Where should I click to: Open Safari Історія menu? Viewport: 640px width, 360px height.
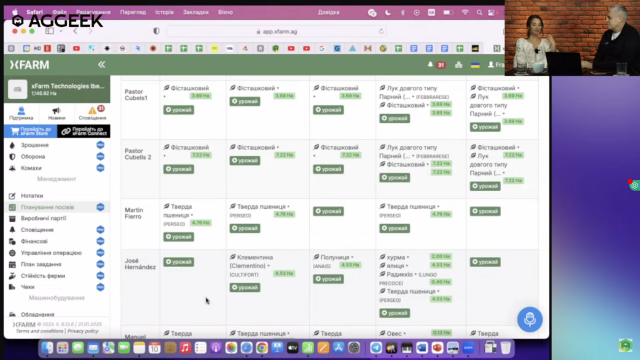(x=164, y=12)
